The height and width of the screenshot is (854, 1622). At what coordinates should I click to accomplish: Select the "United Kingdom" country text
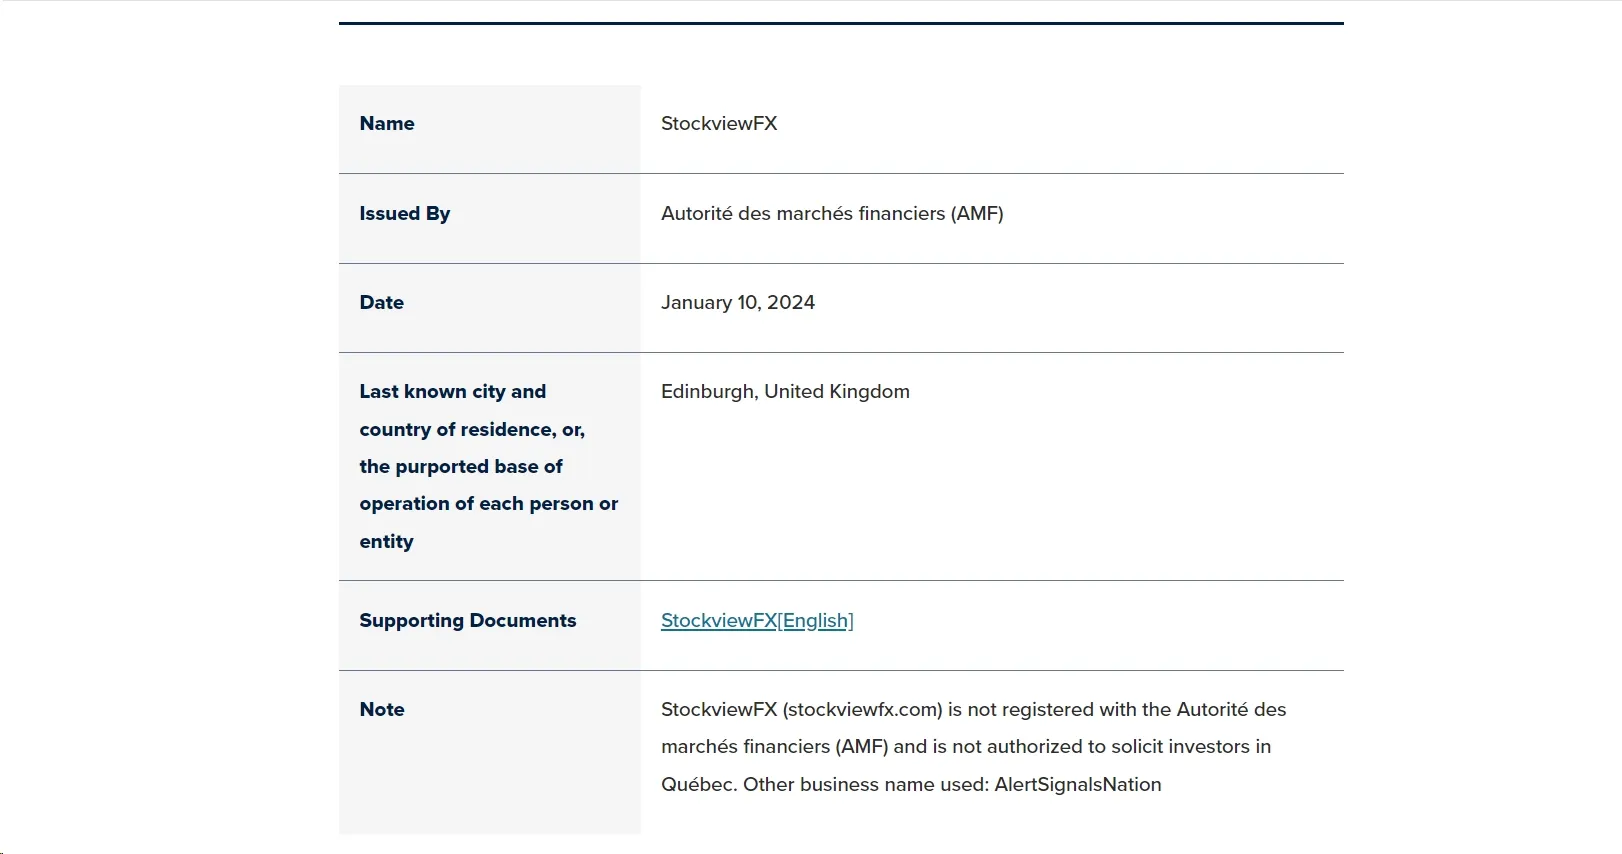coord(837,392)
